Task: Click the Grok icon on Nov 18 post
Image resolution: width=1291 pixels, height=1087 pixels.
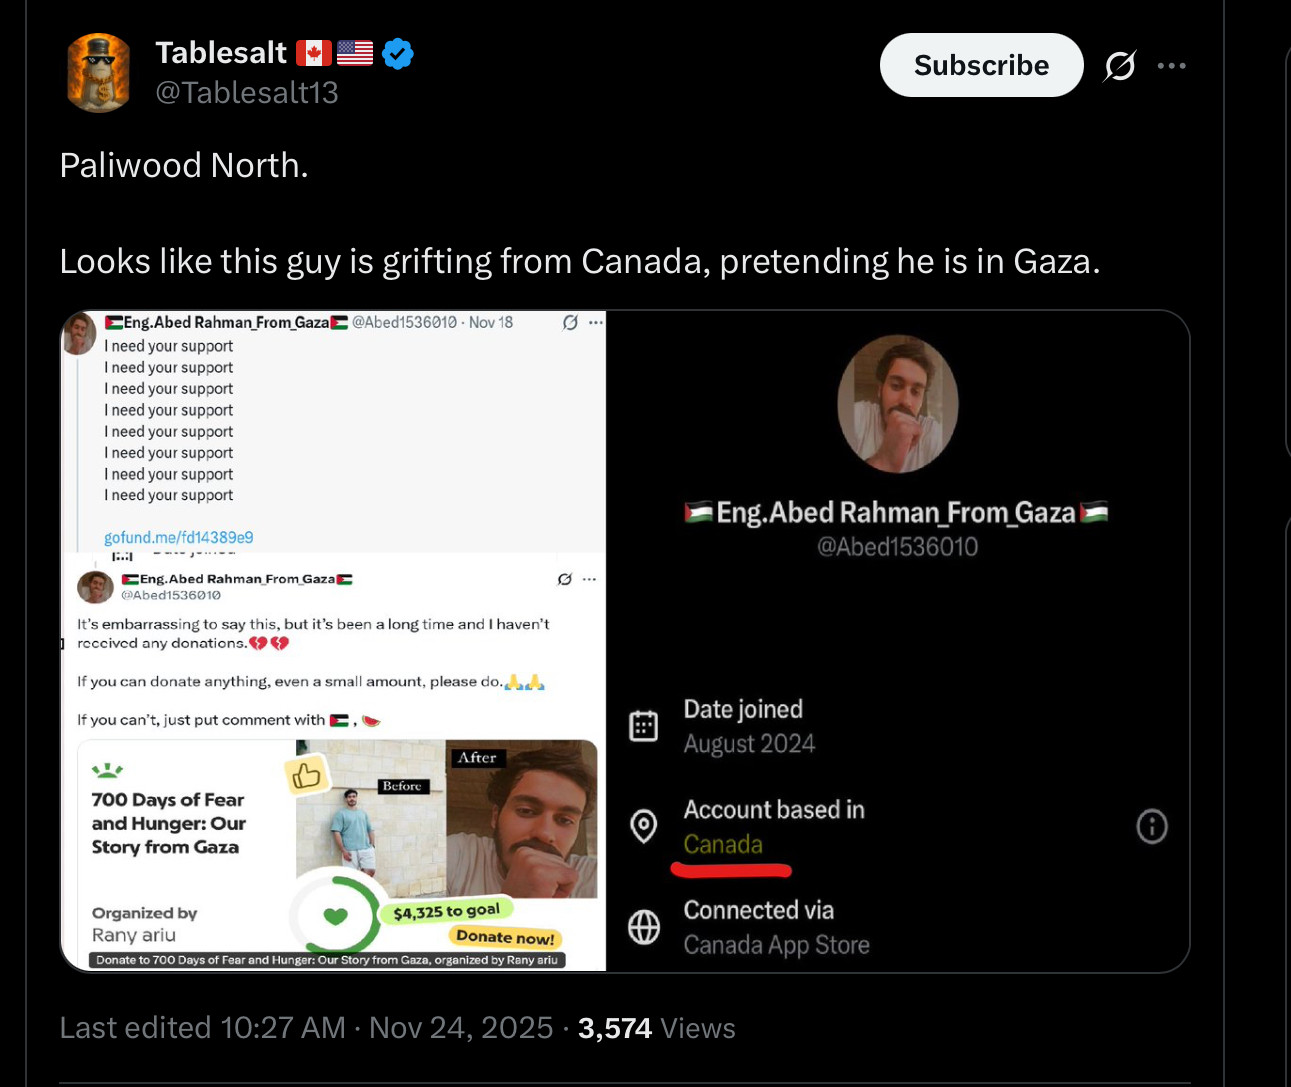Action: [570, 322]
